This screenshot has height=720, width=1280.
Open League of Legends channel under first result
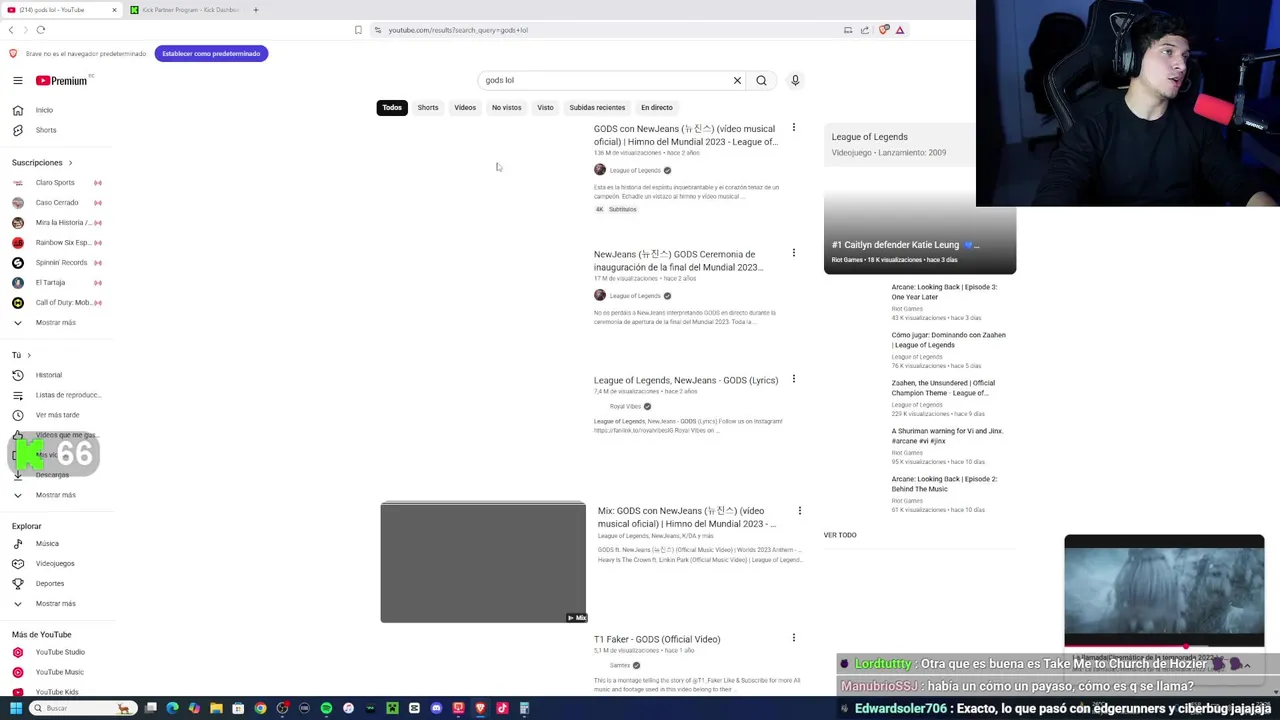635,170
